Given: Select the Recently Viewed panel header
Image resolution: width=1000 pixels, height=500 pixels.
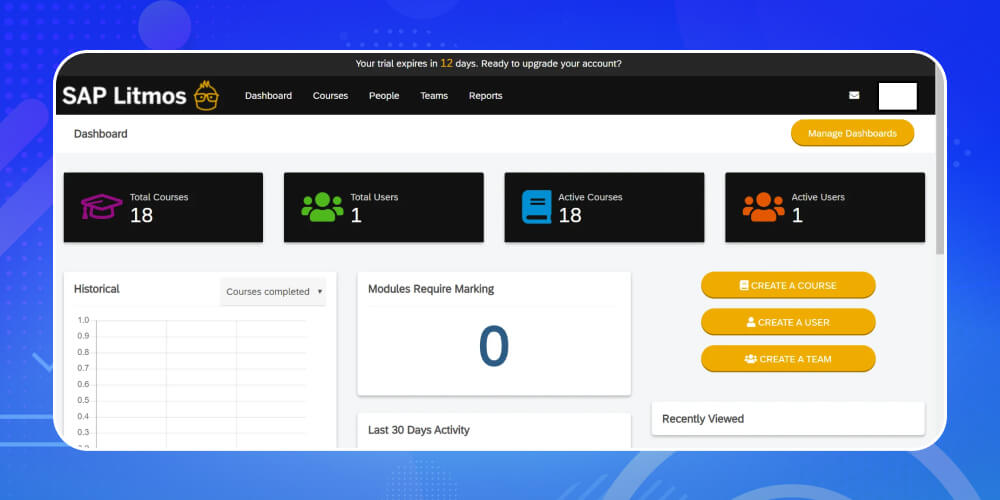Looking at the screenshot, I should click(x=703, y=419).
